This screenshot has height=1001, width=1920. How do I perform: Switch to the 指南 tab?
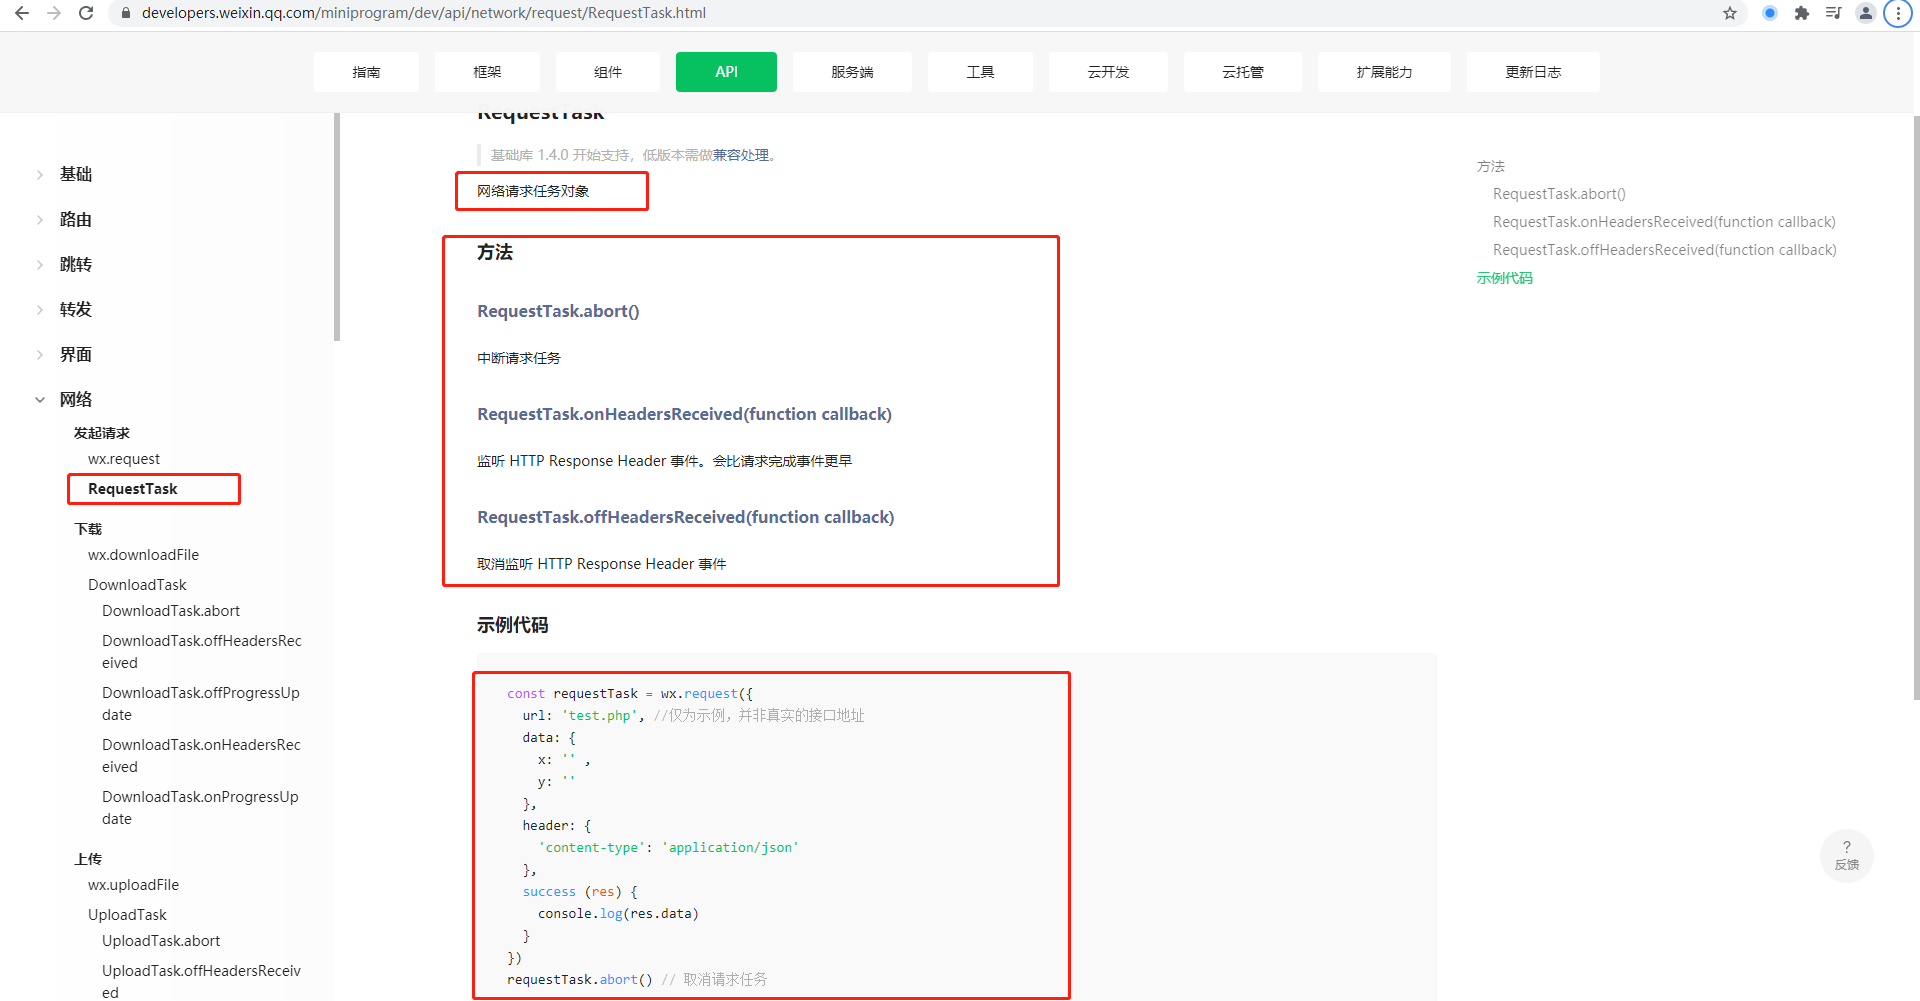click(366, 72)
